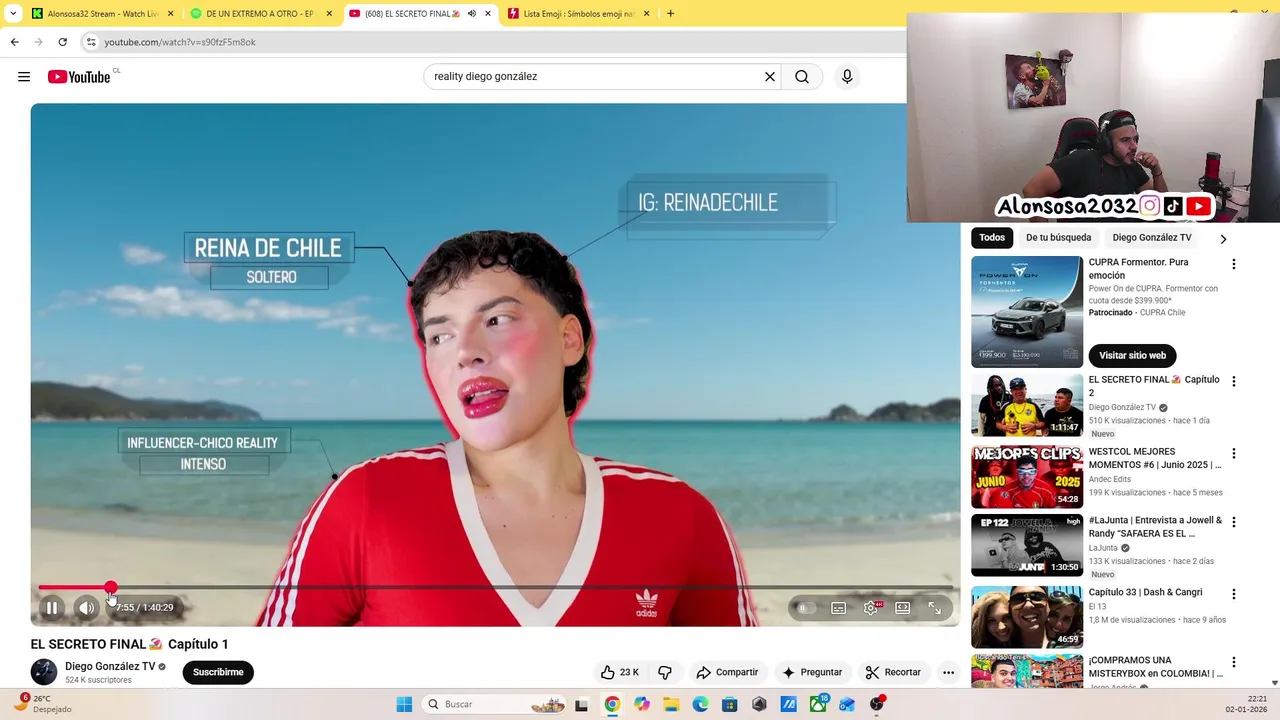Open the Windows Start menu

[x=404, y=704]
